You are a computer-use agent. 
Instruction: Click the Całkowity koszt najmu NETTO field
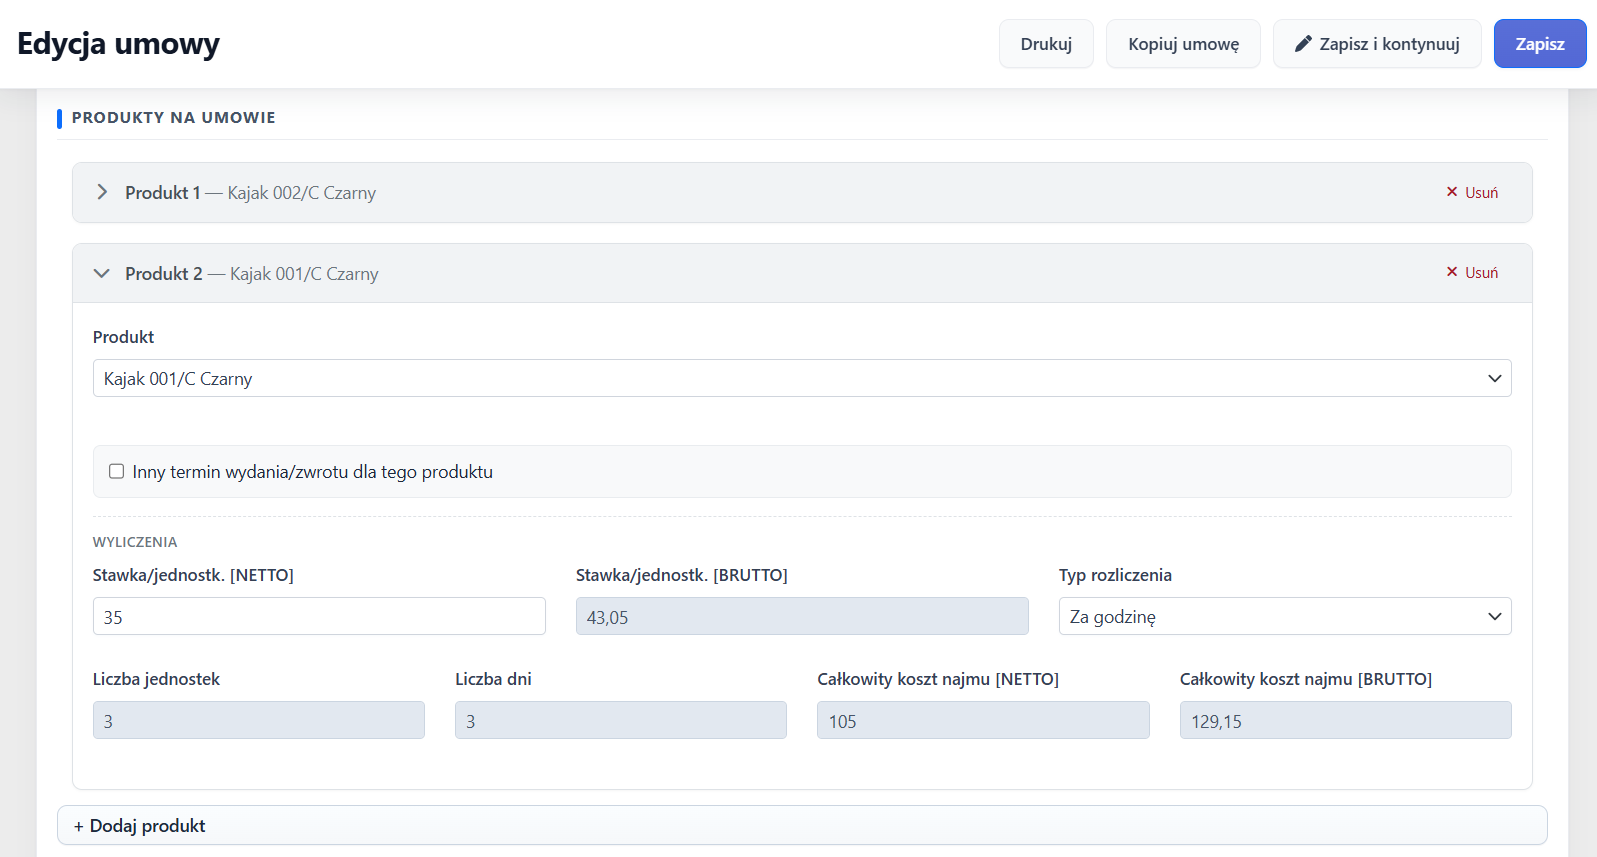[983, 720]
